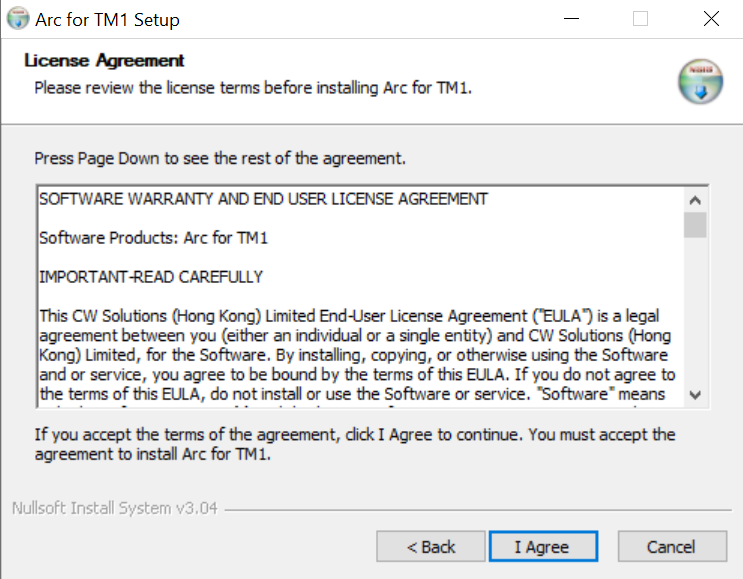Grab the license text scrollbar thumb

[x=696, y=224]
